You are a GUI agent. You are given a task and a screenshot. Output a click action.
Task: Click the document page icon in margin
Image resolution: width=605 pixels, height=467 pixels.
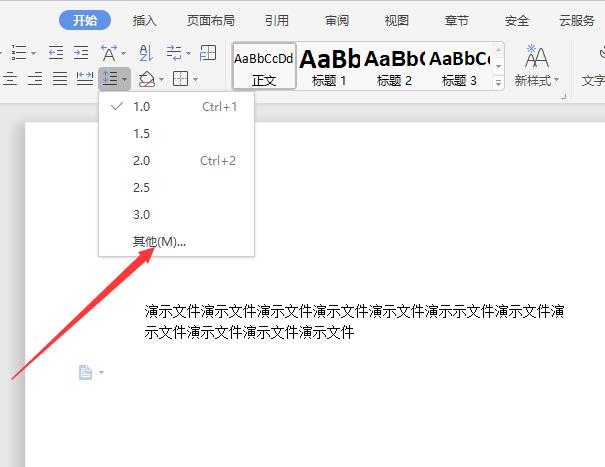(x=86, y=372)
